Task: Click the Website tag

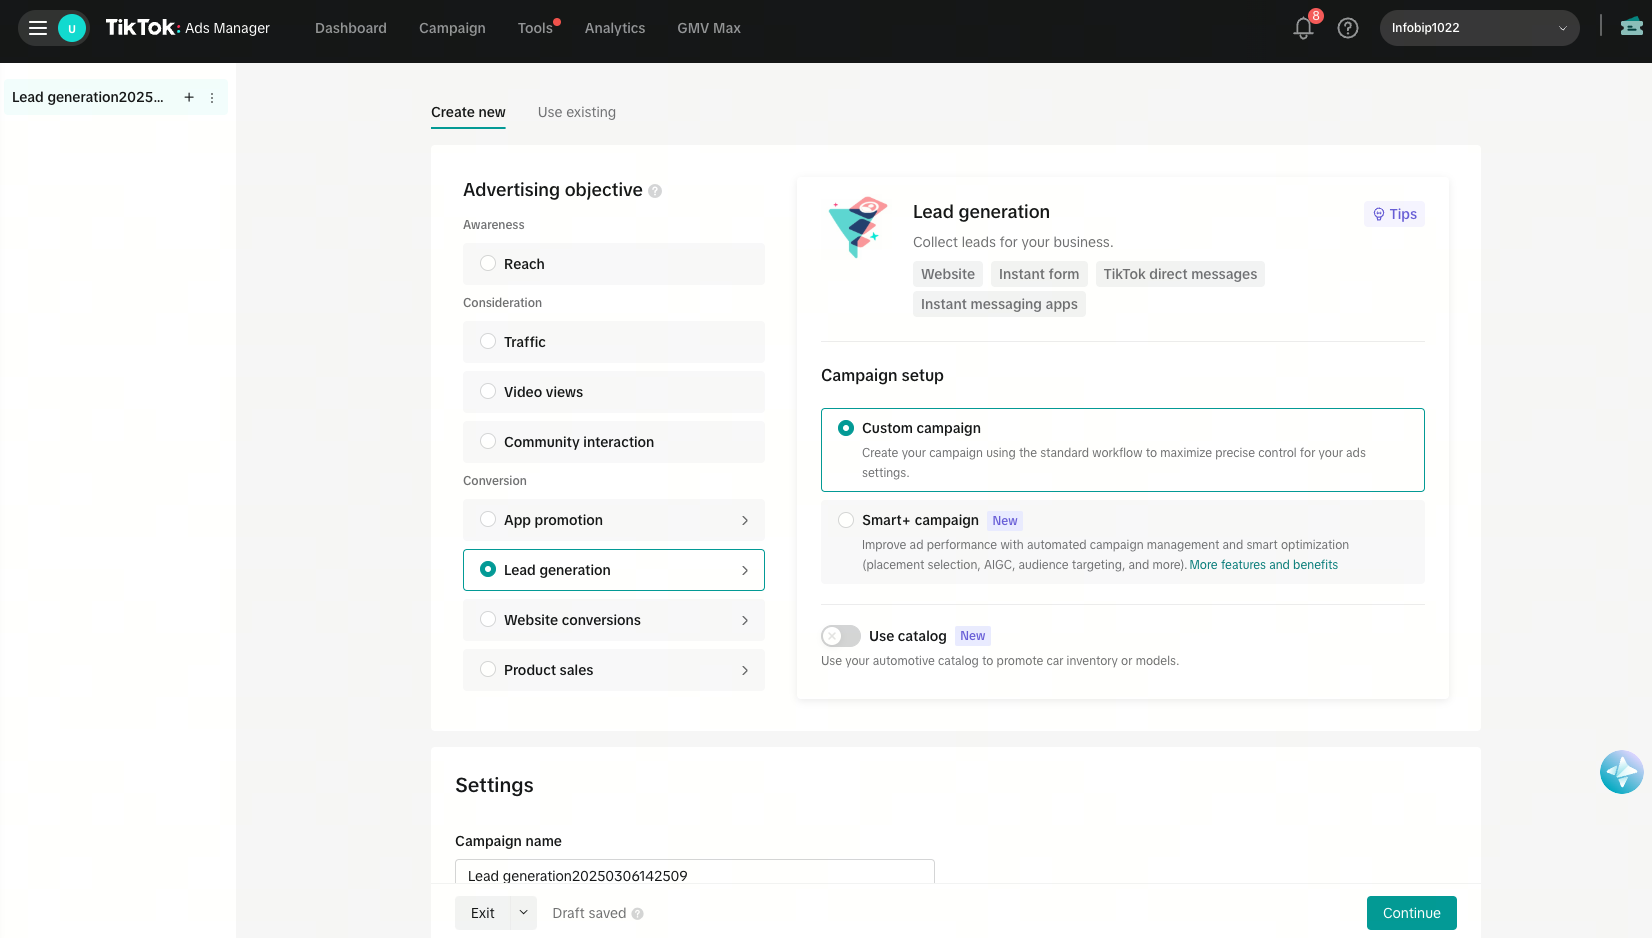Action: pyautogui.click(x=948, y=274)
